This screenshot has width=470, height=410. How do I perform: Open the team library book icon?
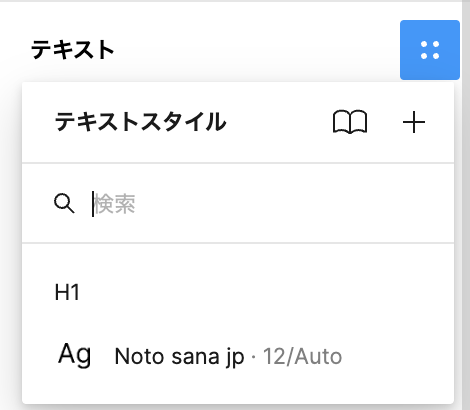click(350, 122)
